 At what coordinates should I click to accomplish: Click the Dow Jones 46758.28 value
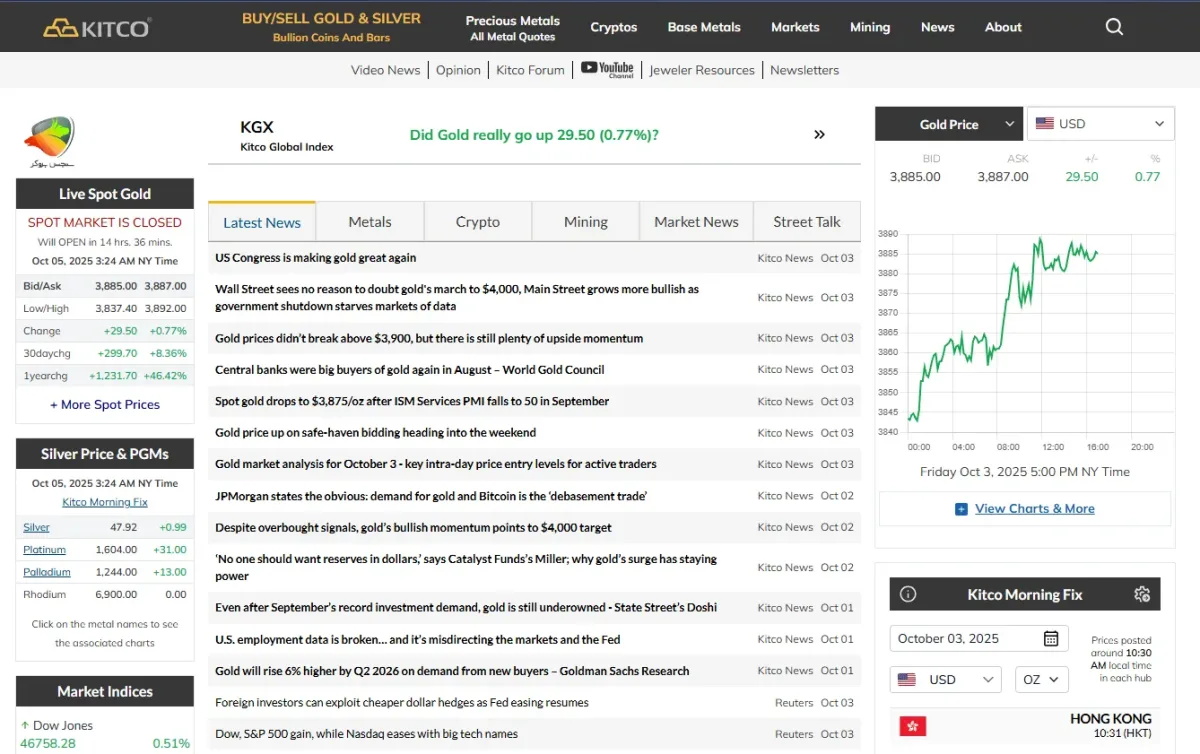(48, 743)
